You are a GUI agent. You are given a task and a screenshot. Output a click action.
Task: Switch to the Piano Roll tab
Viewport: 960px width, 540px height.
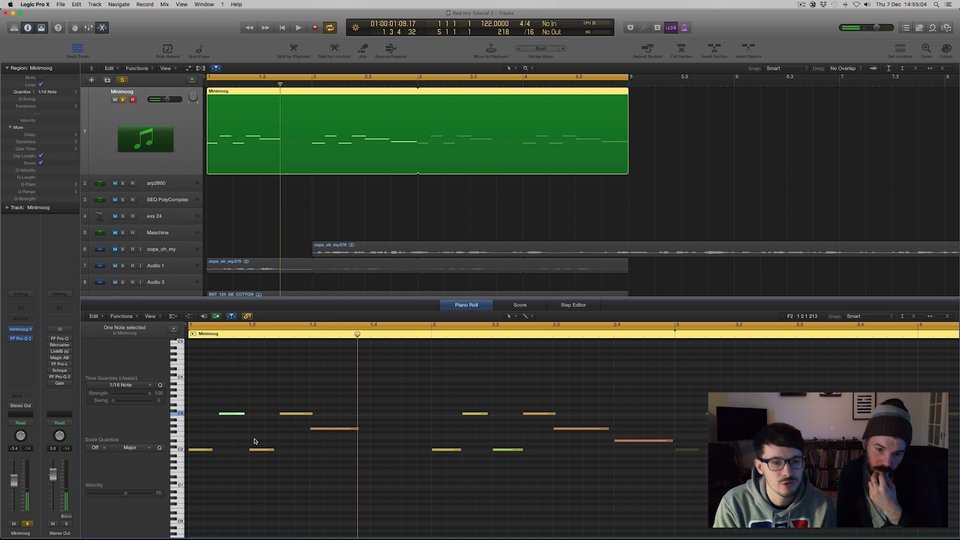(x=466, y=305)
